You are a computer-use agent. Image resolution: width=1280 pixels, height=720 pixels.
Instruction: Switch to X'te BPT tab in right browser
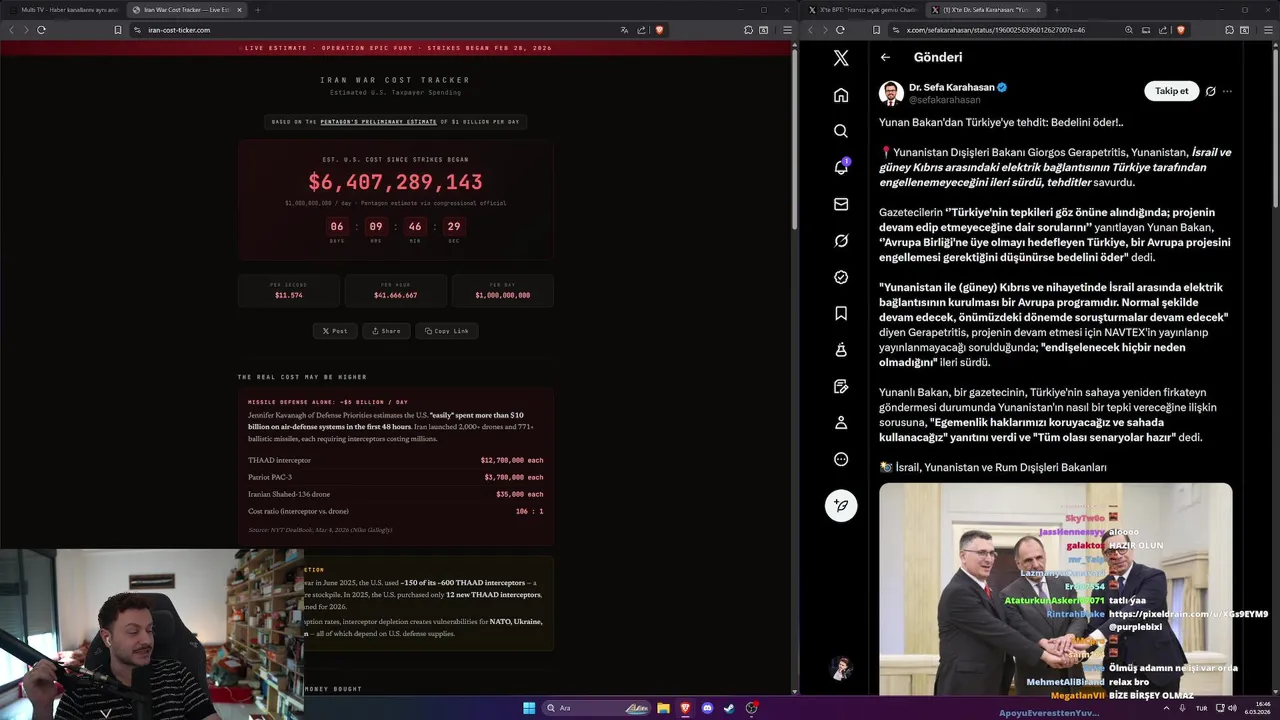(x=863, y=10)
